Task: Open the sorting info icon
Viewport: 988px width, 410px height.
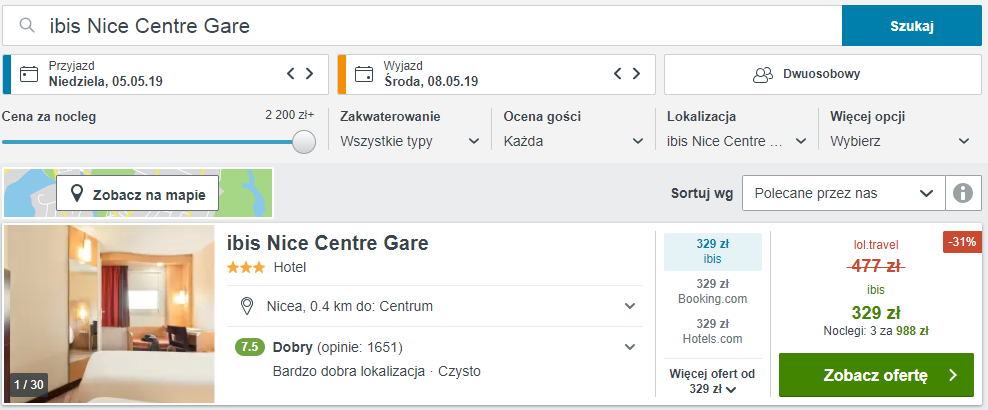Action: pos(963,193)
